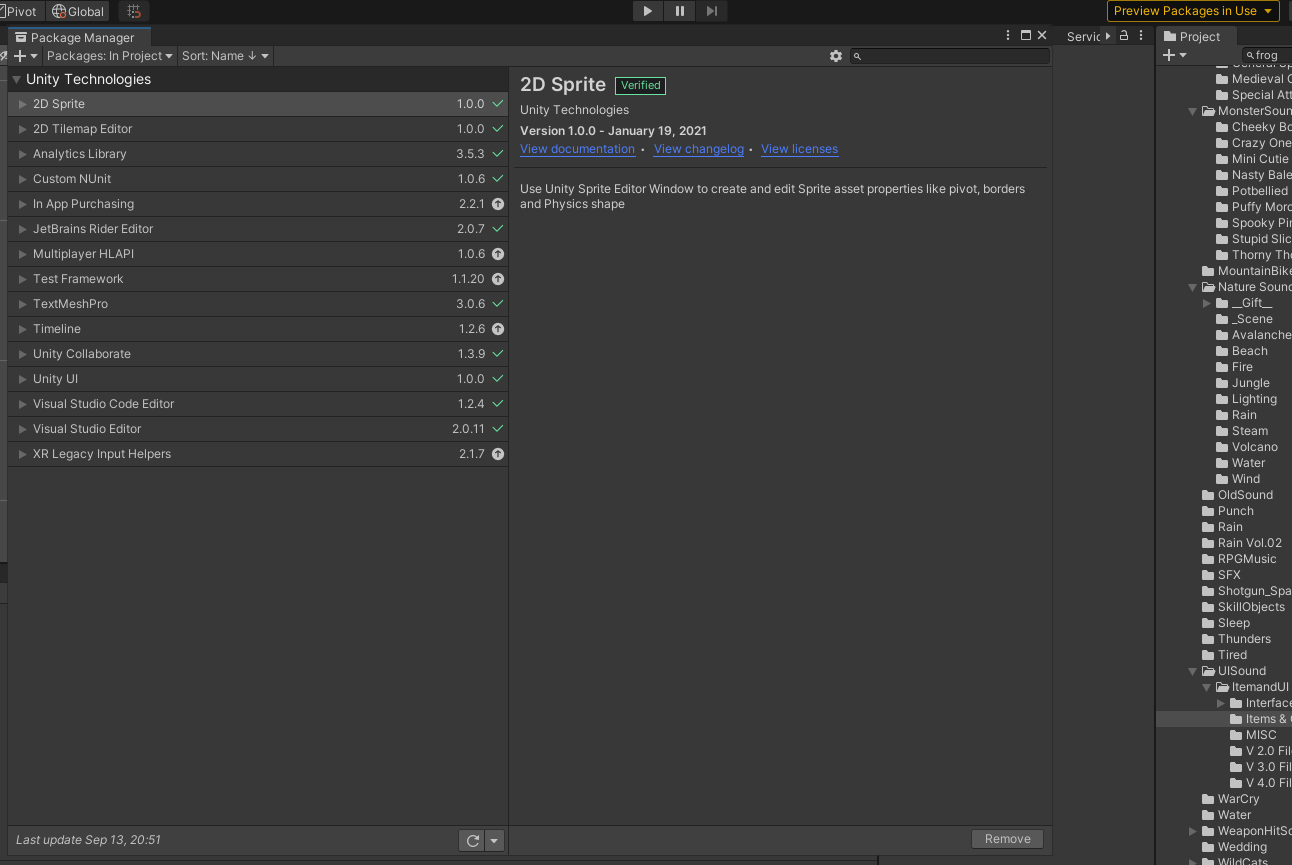Open the Project window create plus dropdown
Image resolution: width=1292 pixels, height=865 pixels.
coord(1174,55)
